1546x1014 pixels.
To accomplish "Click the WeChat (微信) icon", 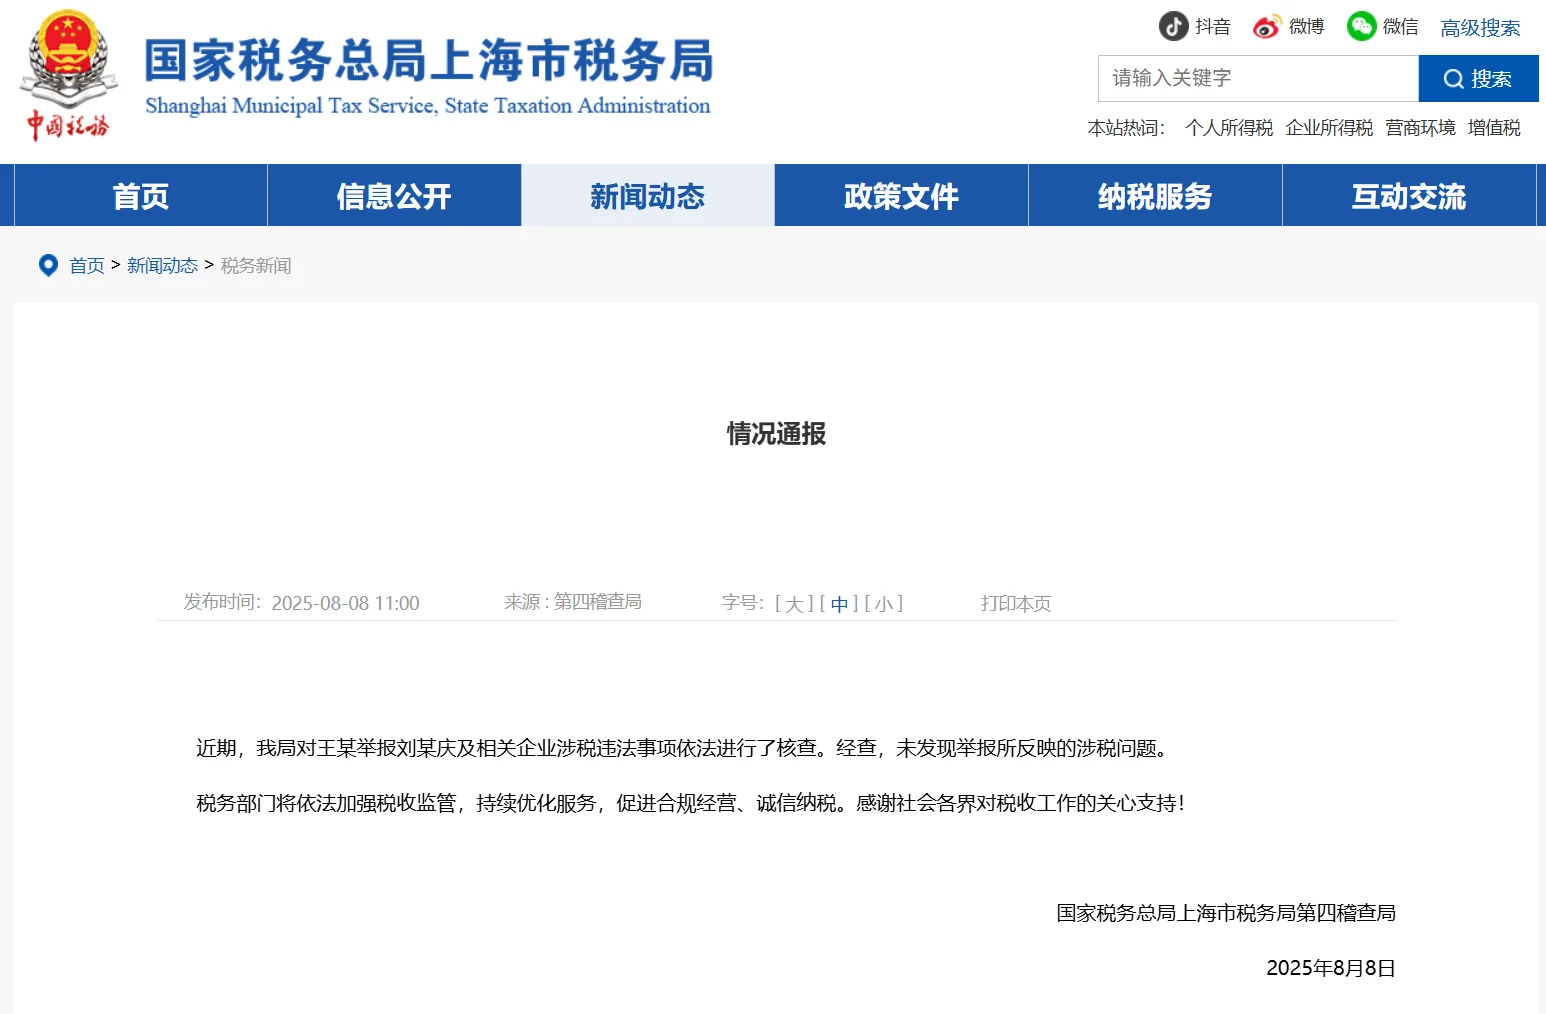I will point(1361,26).
